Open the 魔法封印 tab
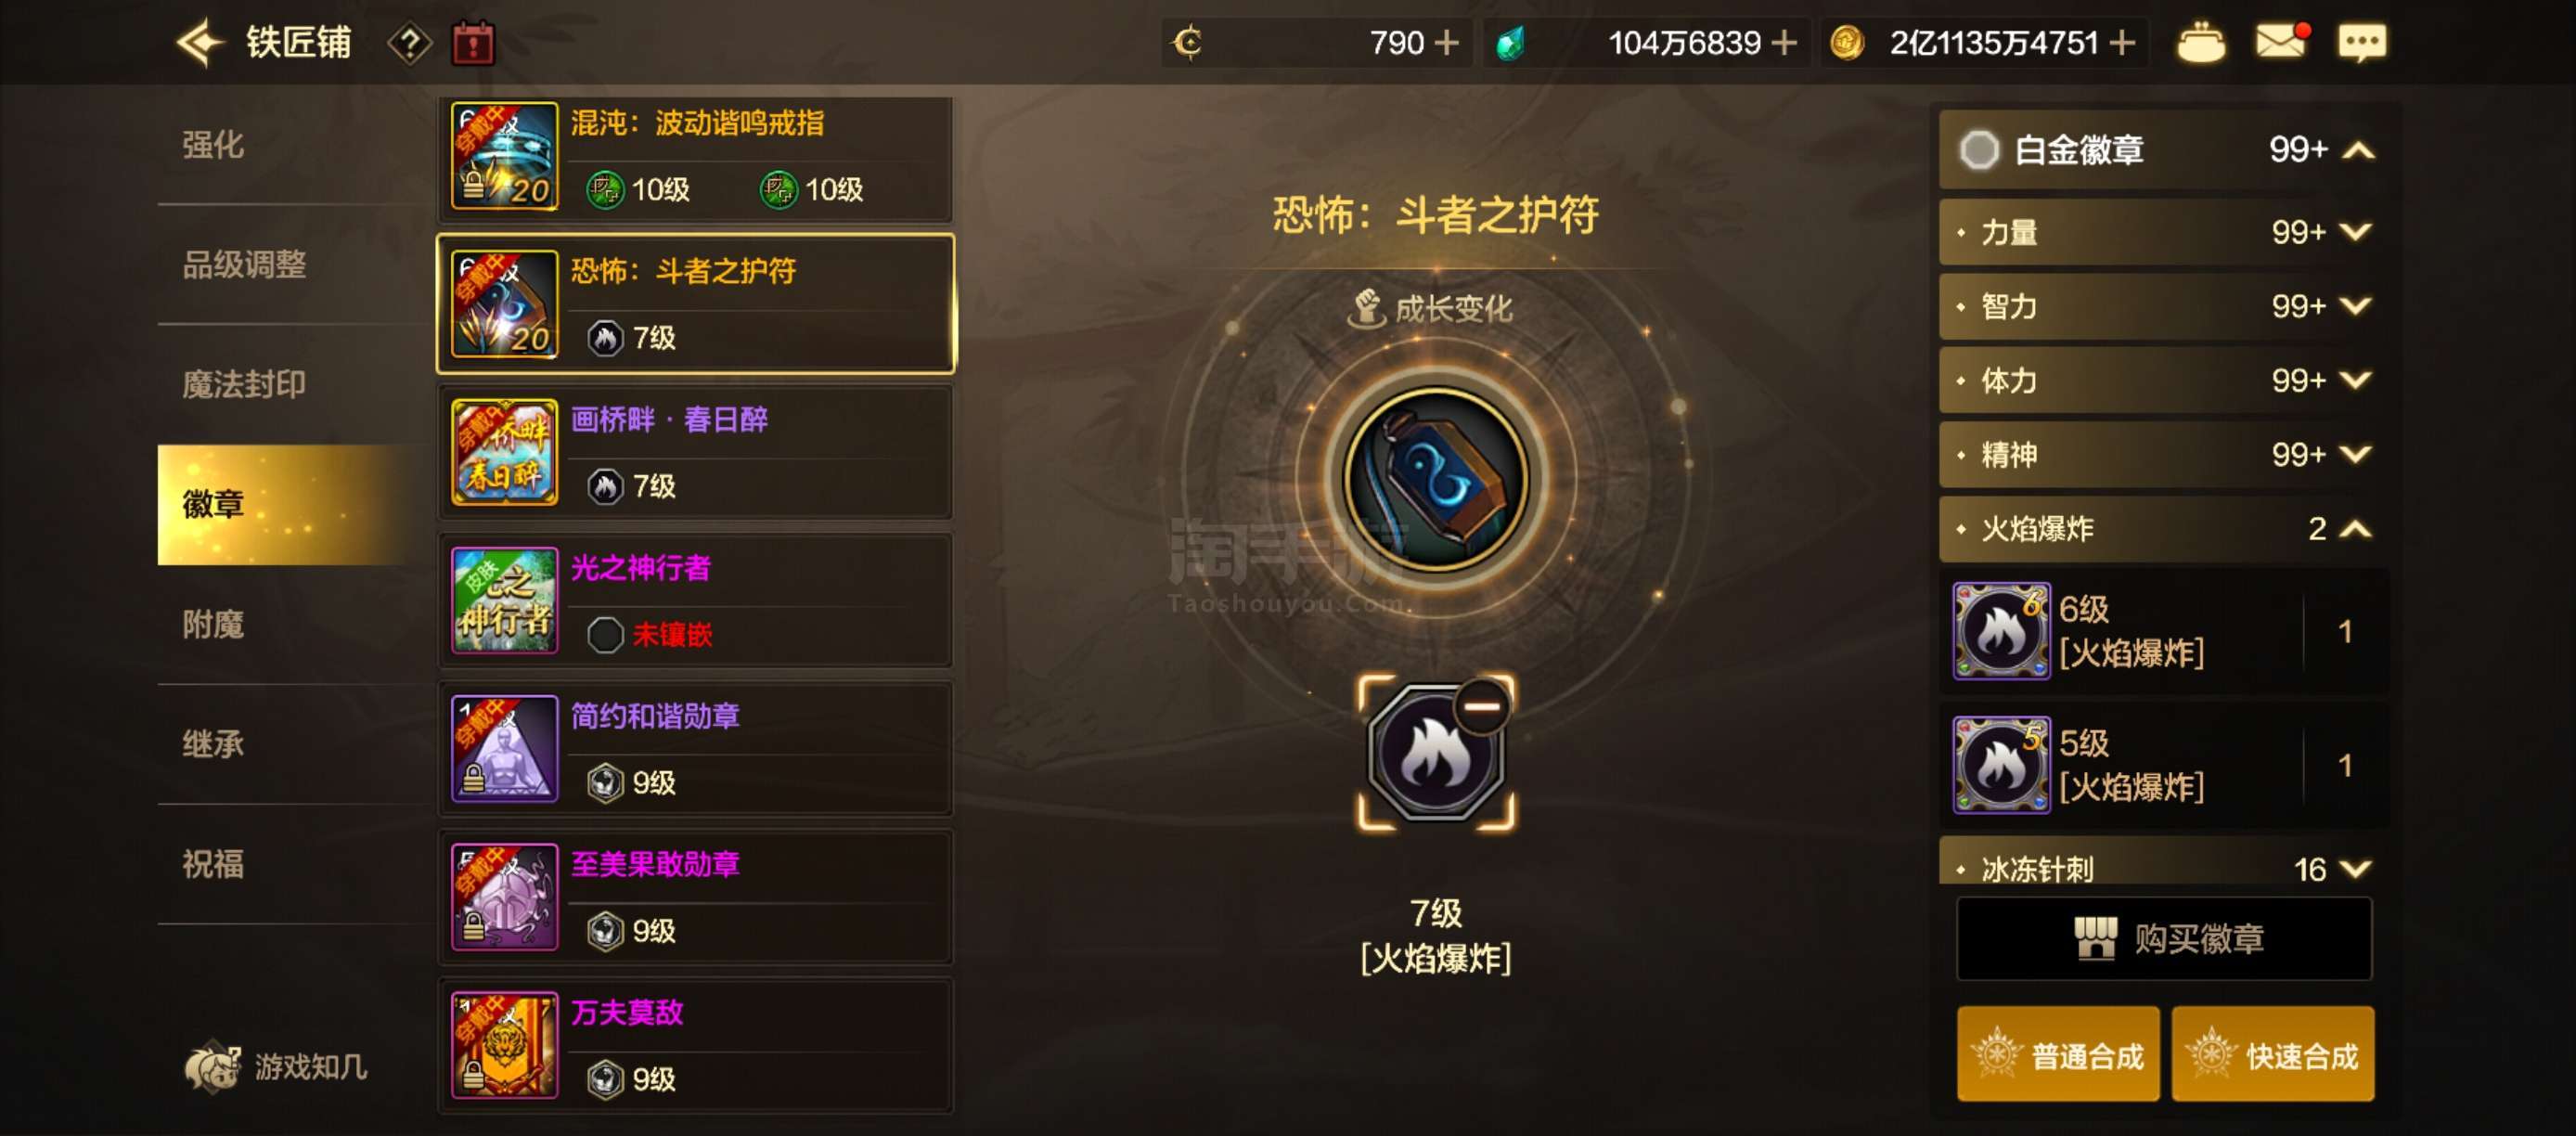The height and width of the screenshot is (1136, 2576). 244,385
